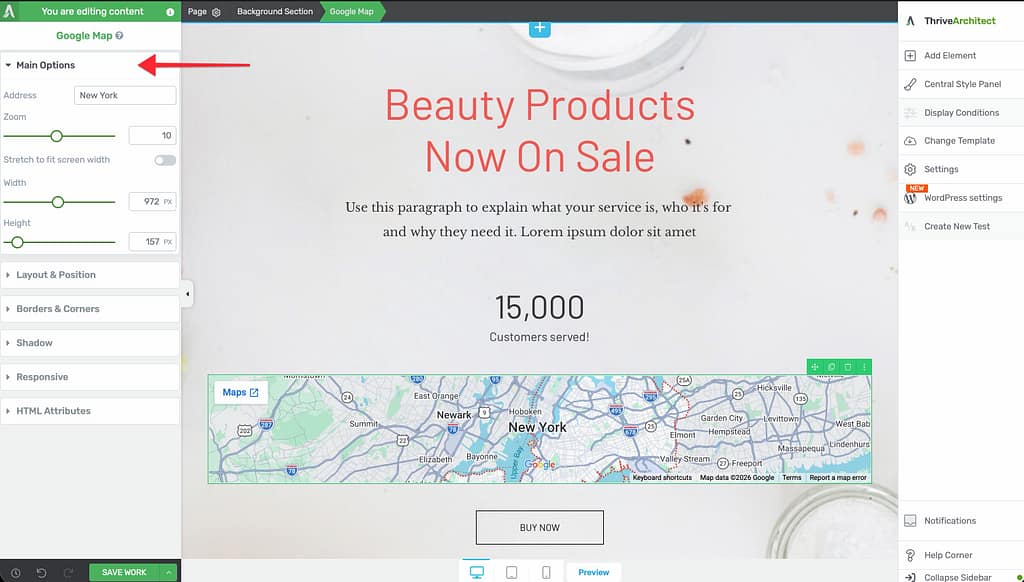This screenshot has height=582, width=1024.
Task: Toggle Stretch to fit screen width switch
Action: click(165, 160)
